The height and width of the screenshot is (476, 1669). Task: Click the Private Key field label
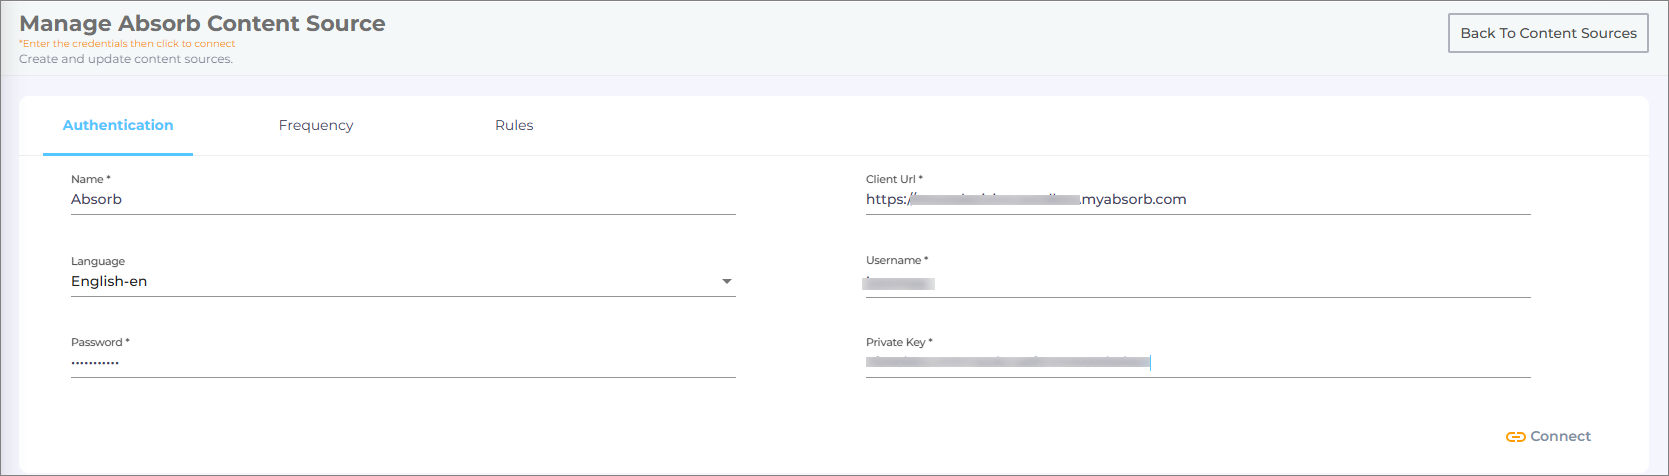(898, 342)
